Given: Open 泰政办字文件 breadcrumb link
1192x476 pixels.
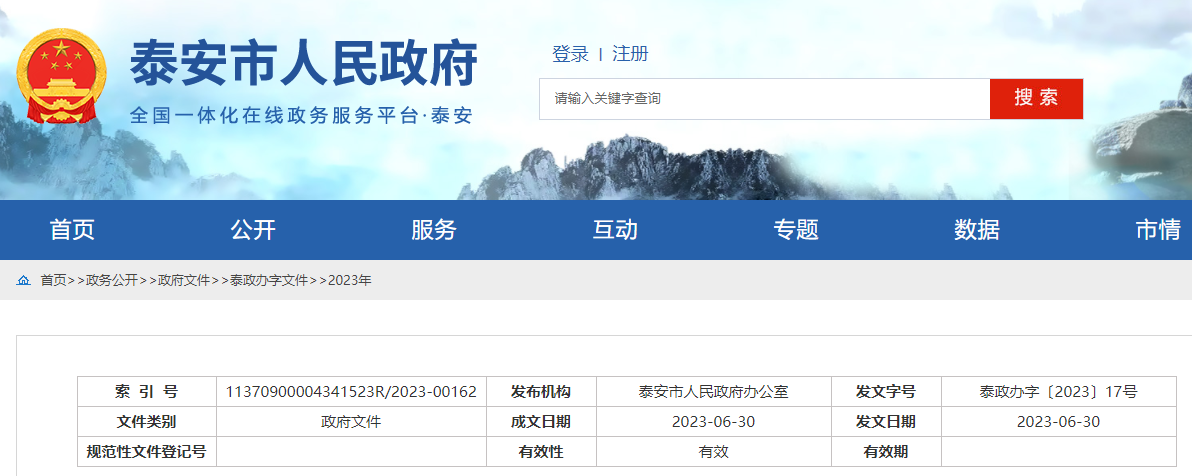Looking at the screenshot, I should [x=269, y=281].
